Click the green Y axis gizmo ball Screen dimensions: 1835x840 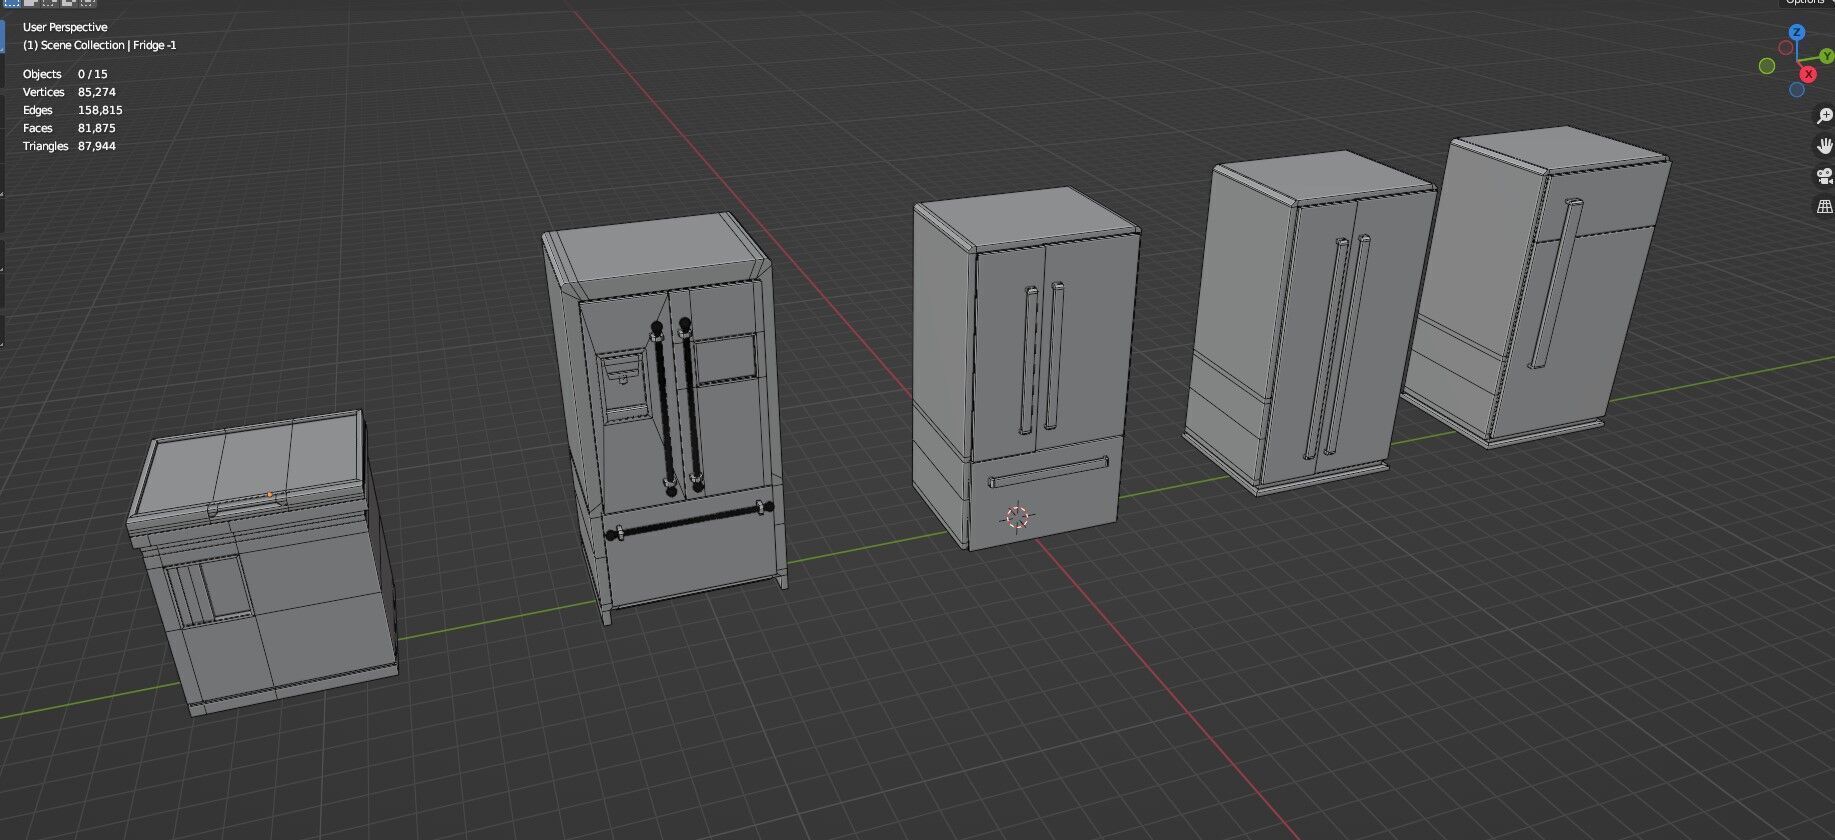pos(1826,57)
